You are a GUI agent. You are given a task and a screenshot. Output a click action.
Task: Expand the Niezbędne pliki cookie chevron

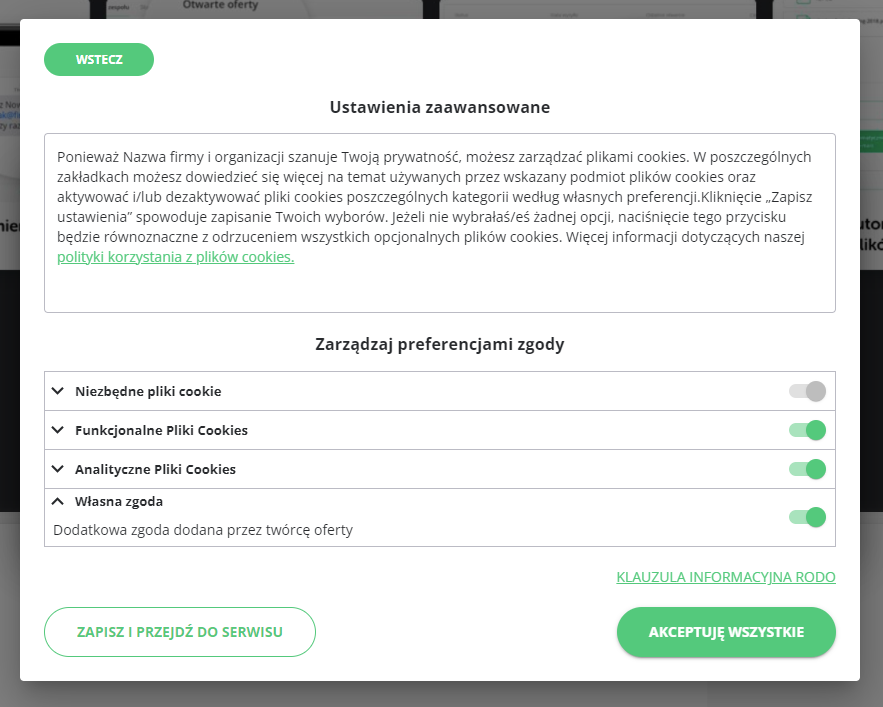58,391
